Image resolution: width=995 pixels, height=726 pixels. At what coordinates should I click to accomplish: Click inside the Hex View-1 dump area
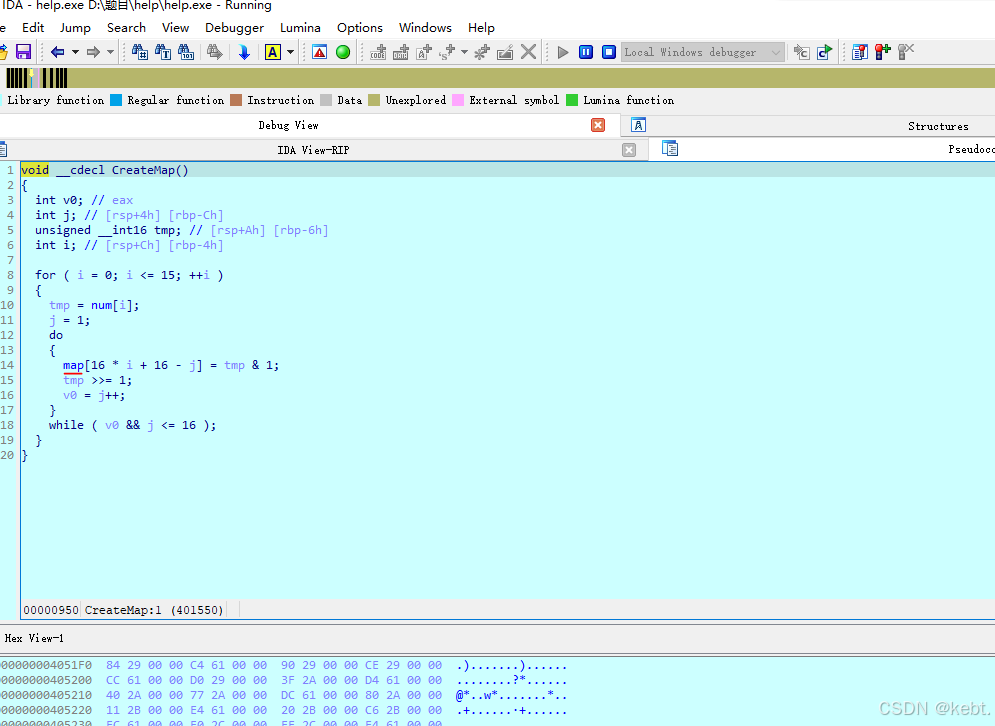(300, 690)
